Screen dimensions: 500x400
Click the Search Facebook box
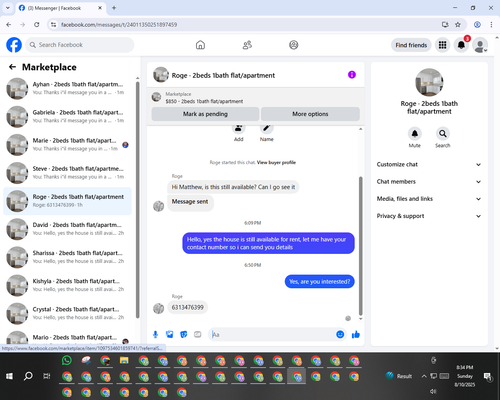[x=80, y=45]
